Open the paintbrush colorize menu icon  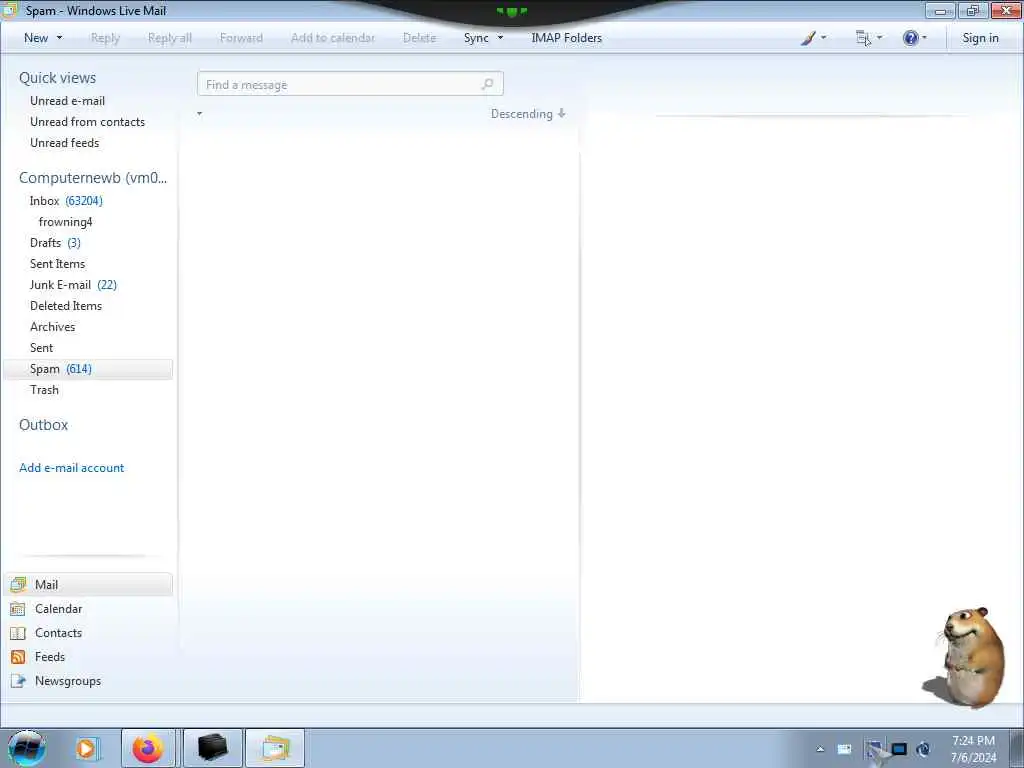(x=808, y=38)
